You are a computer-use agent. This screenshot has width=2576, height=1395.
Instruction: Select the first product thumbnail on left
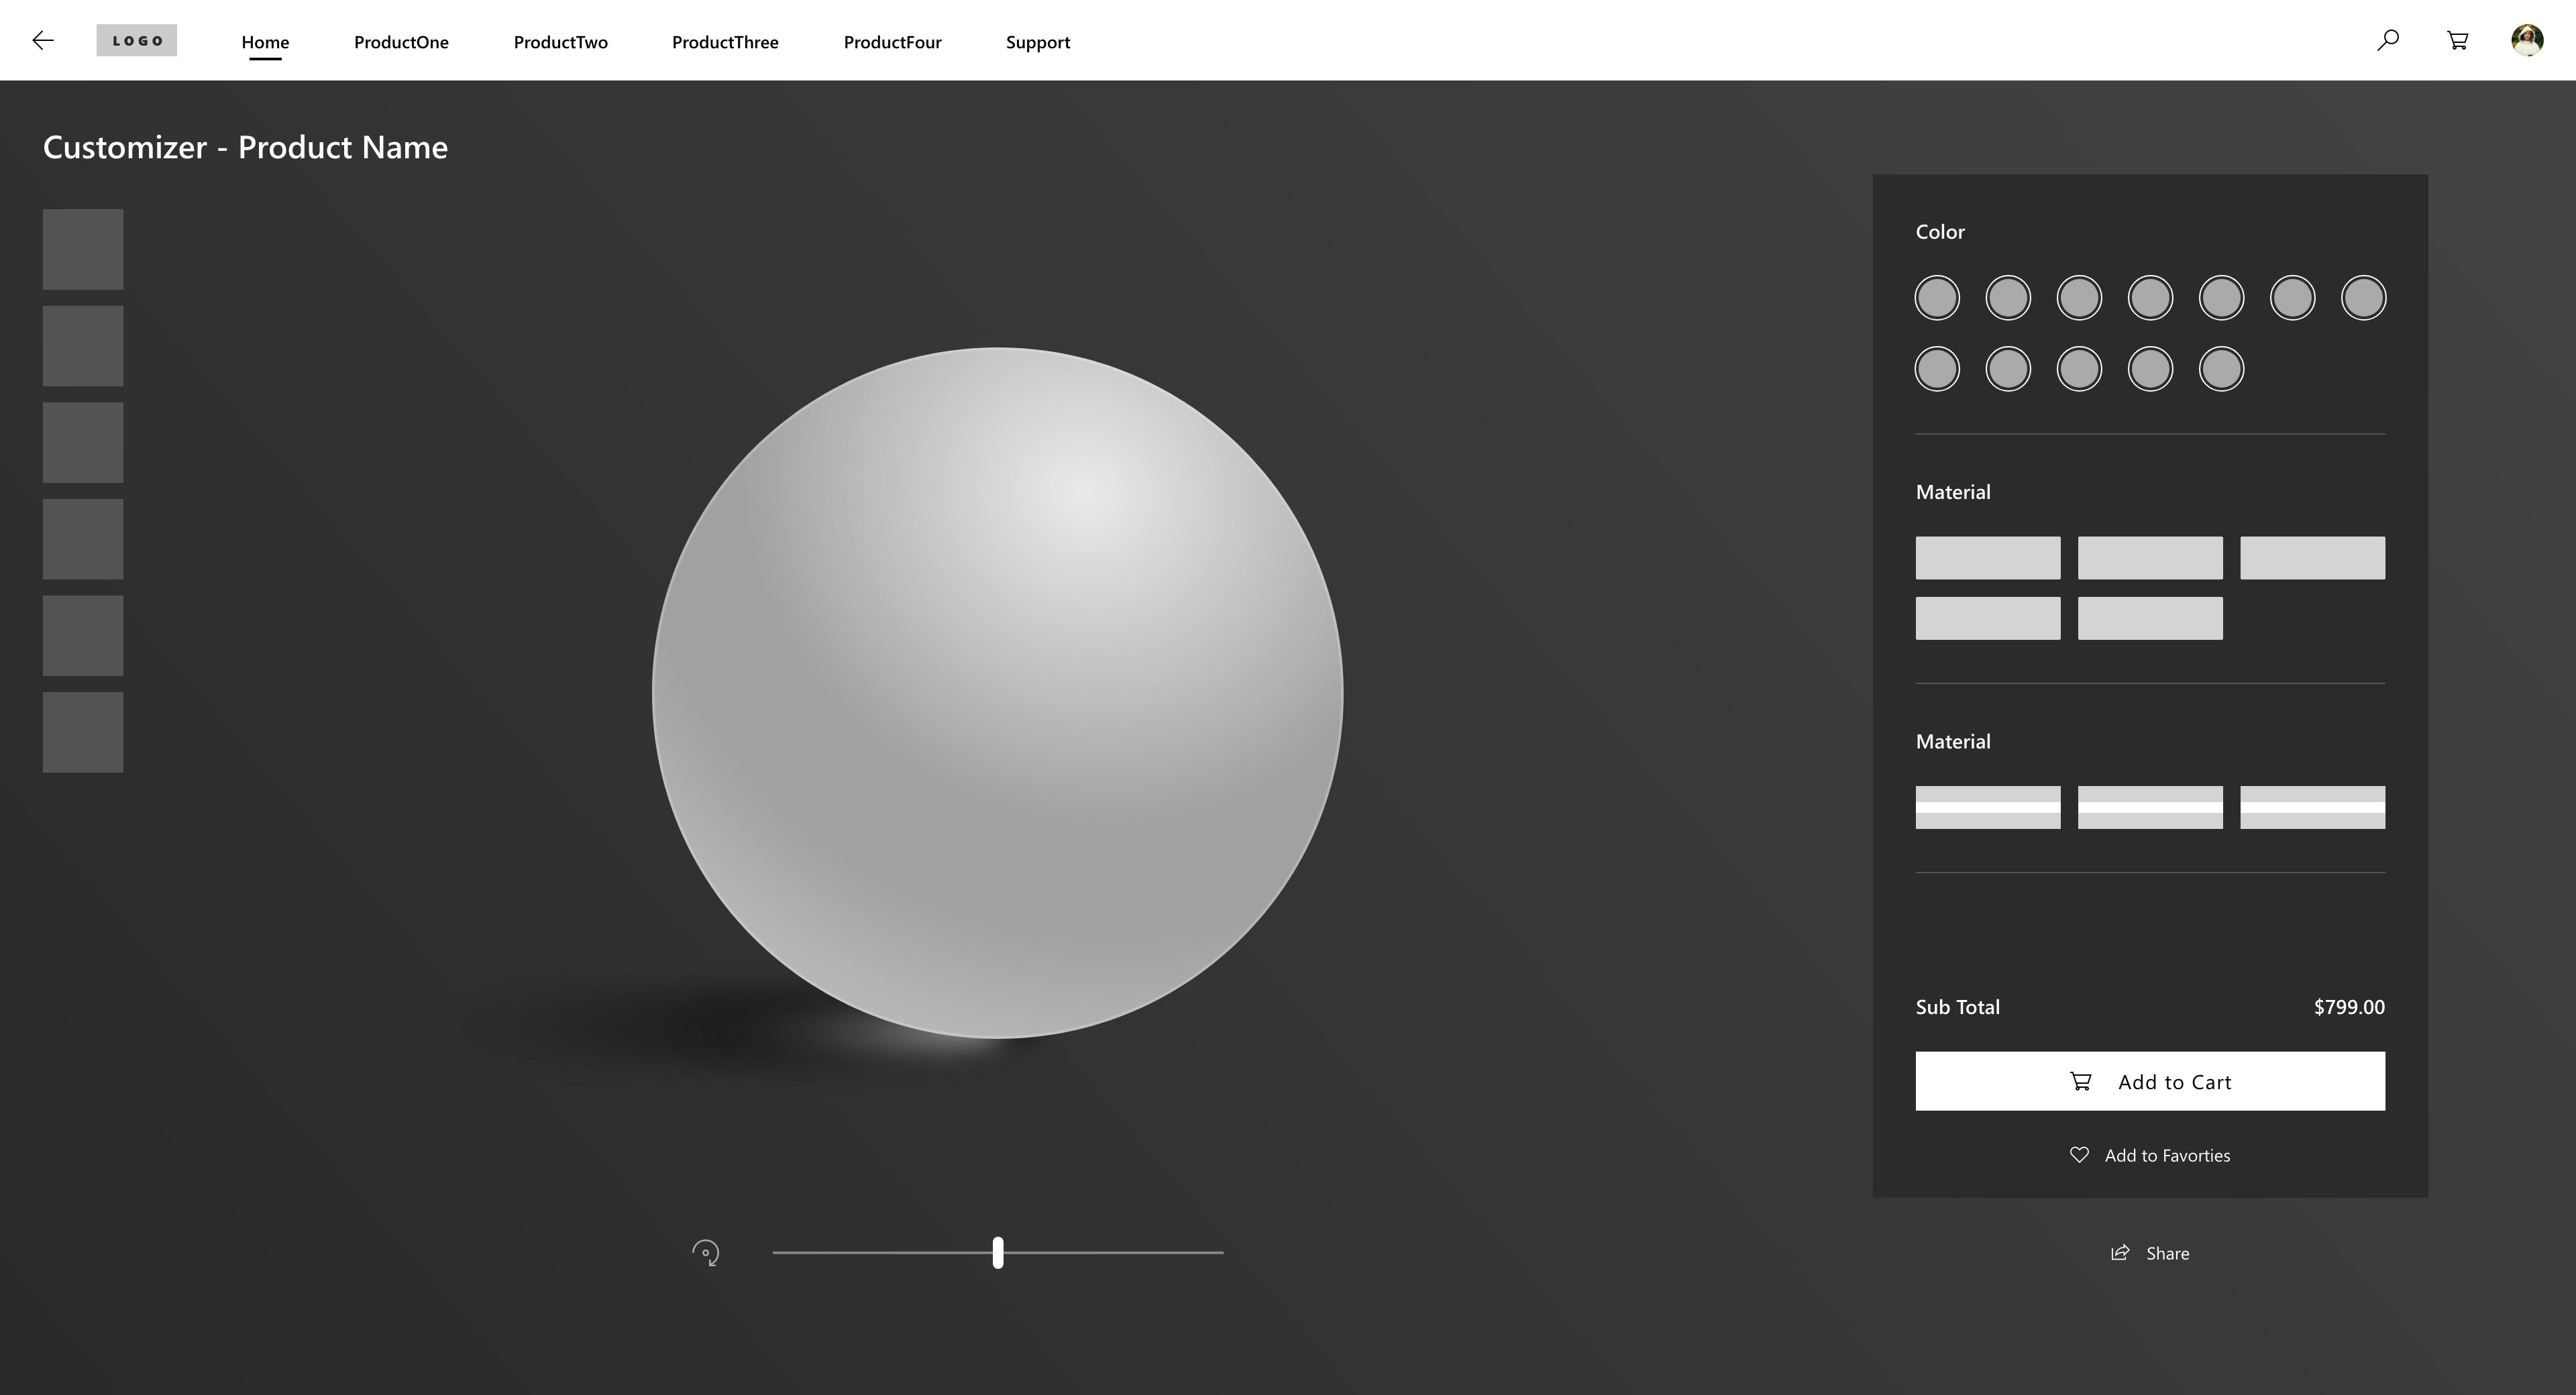[83, 249]
